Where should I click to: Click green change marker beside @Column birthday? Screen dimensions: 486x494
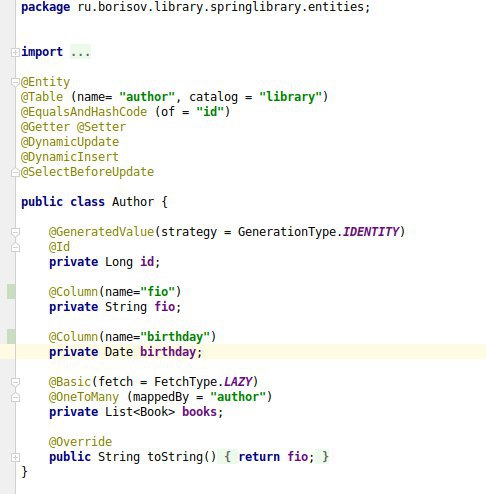click(11, 336)
